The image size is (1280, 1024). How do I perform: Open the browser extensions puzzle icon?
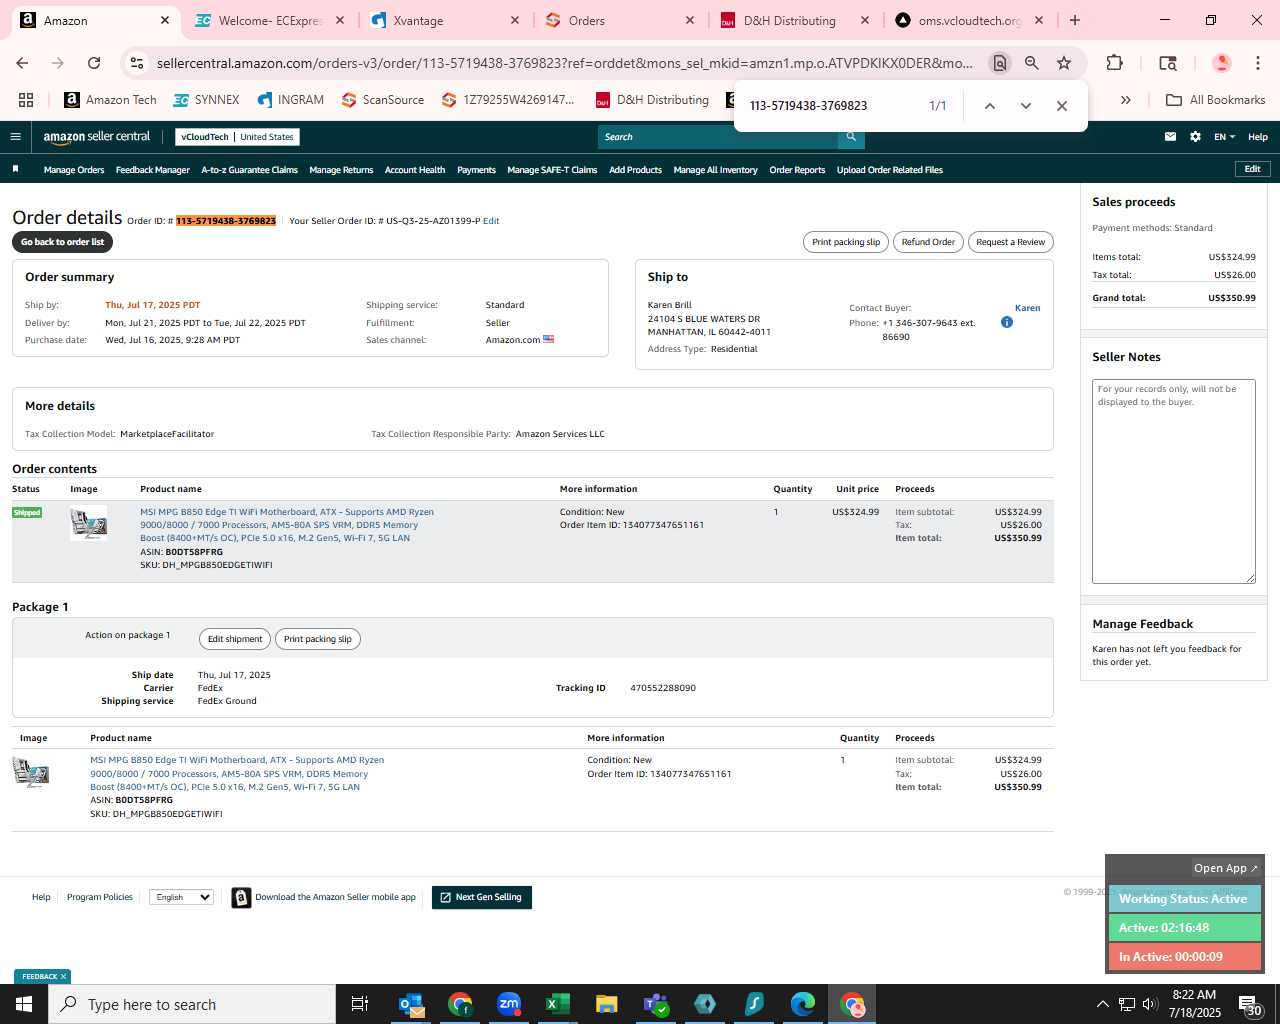pyautogui.click(x=1114, y=63)
